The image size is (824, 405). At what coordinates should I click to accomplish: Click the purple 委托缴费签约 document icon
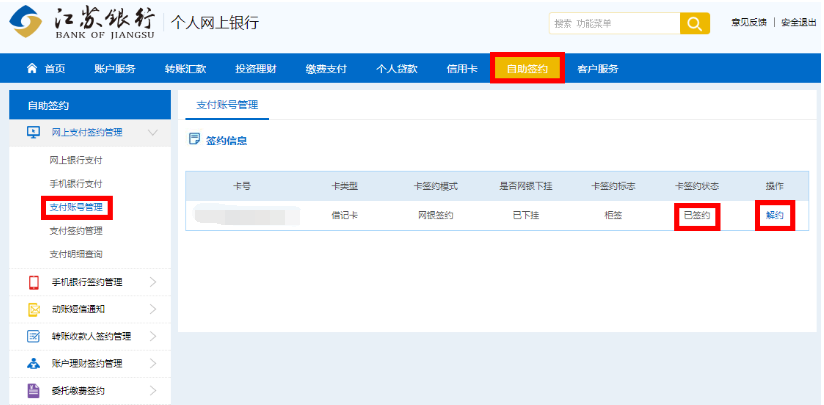coord(33,390)
